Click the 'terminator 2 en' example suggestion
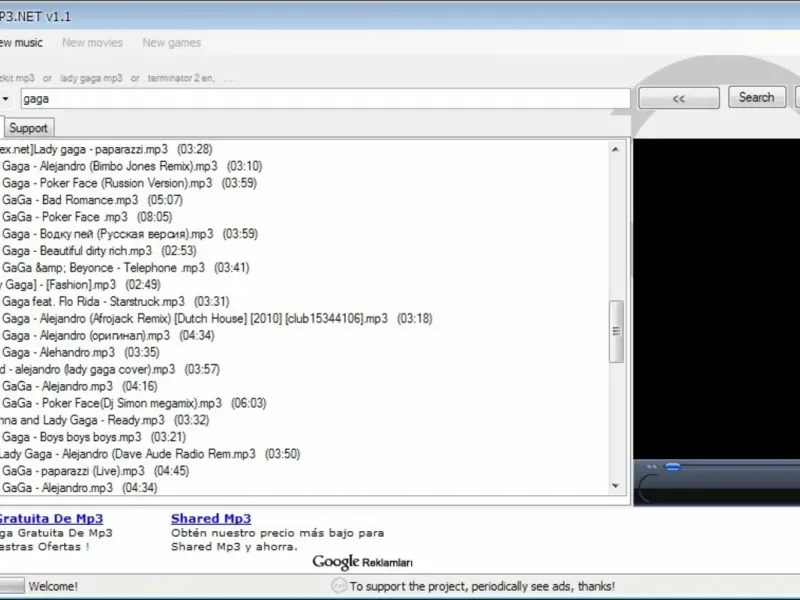This screenshot has width=800, height=600. [181, 78]
